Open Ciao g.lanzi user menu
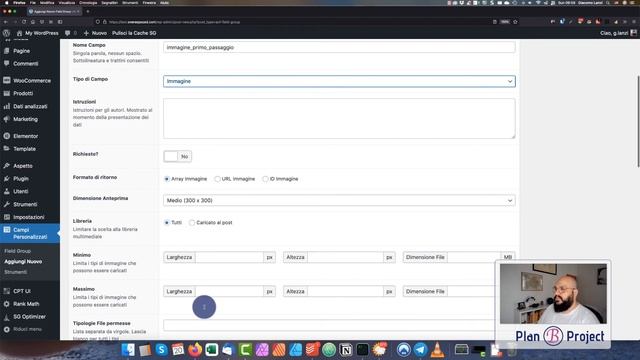Image resolution: width=640 pixels, height=360 pixels. coord(618,33)
